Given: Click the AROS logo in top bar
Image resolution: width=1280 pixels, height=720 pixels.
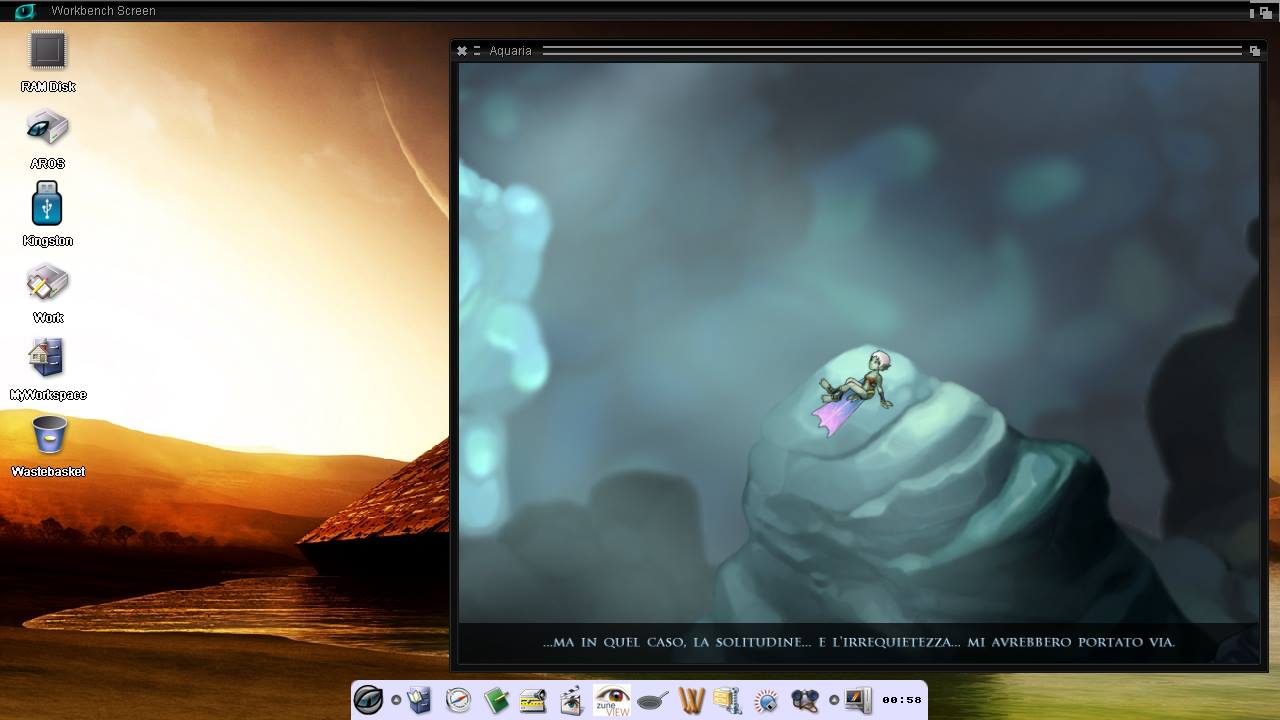Looking at the screenshot, I should [x=24, y=11].
